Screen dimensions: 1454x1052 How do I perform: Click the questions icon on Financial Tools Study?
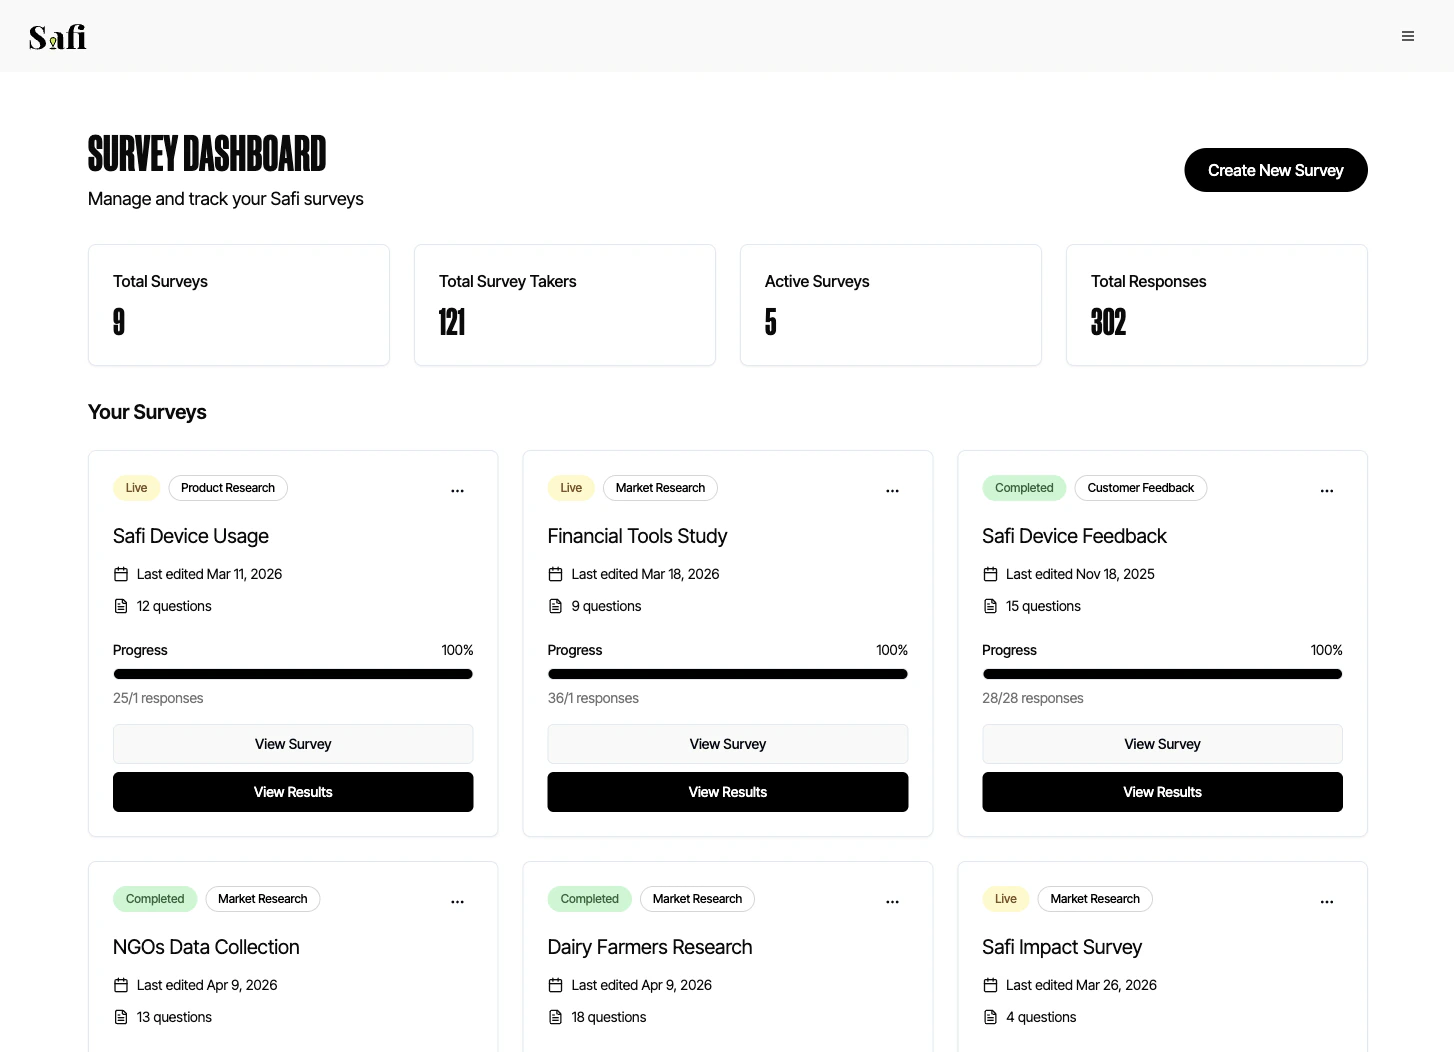[555, 605]
